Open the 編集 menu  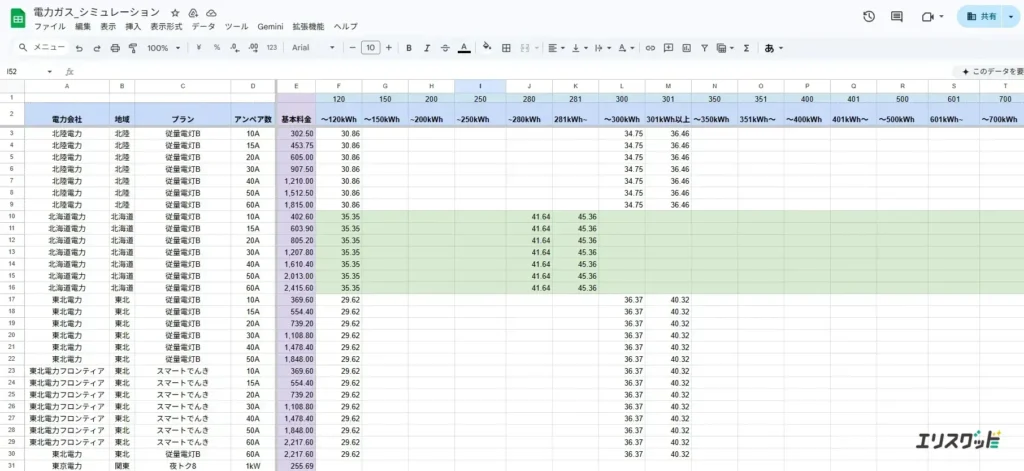click(83, 27)
